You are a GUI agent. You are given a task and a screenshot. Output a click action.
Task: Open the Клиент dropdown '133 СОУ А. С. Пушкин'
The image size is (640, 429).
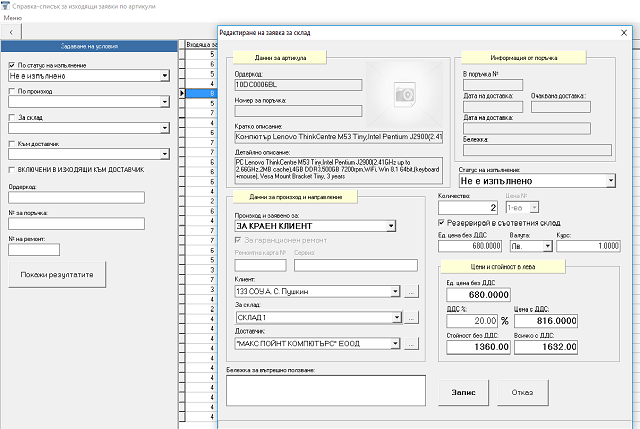click(395, 291)
